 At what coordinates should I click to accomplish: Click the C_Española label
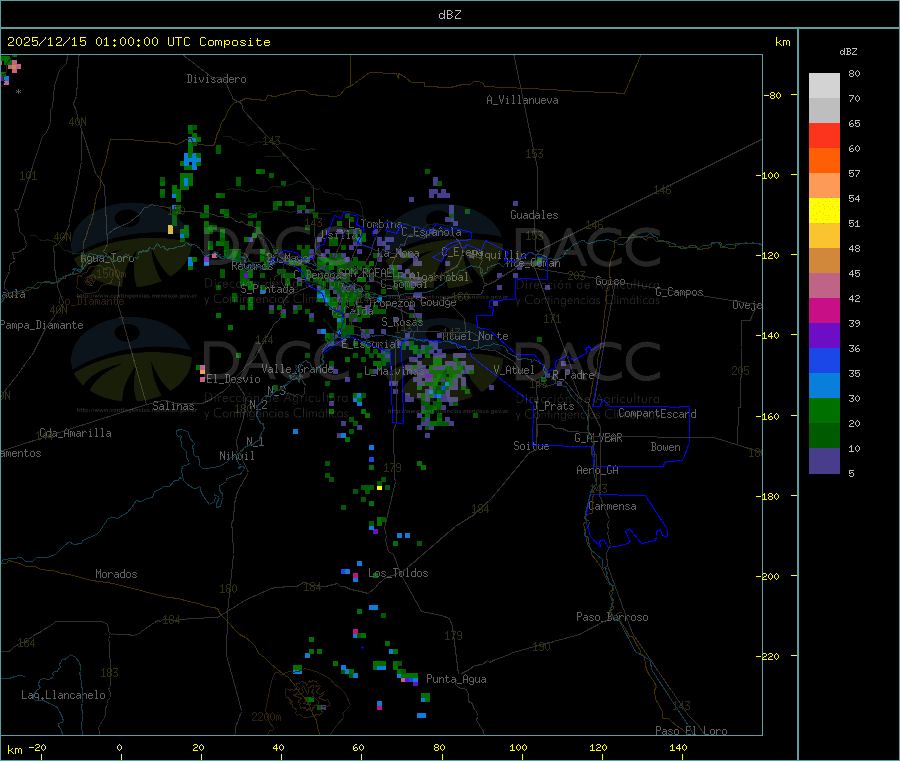click(x=431, y=232)
